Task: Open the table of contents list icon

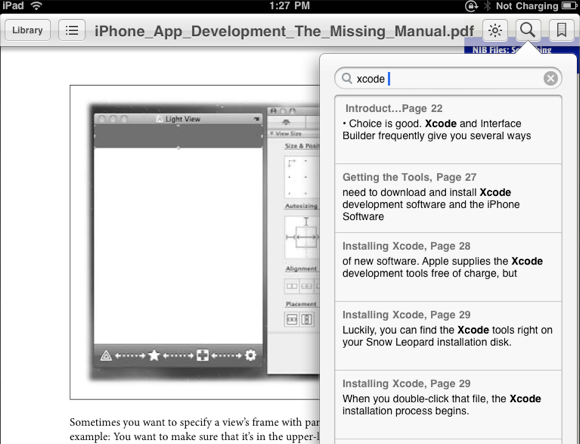Action: point(72,30)
